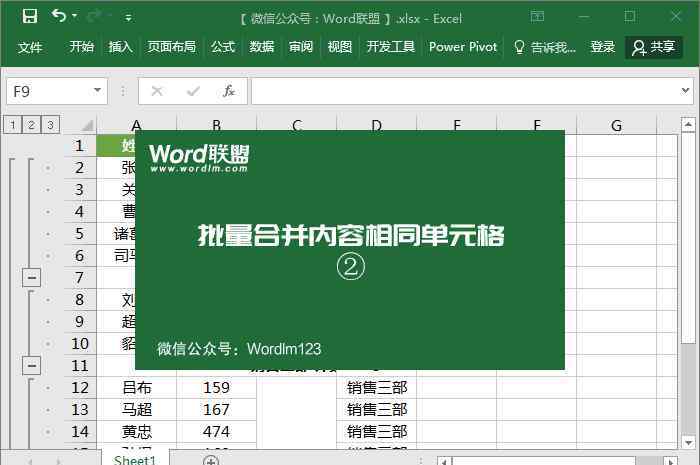Click 登录 to sign in
Image resolution: width=700 pixels, height=465 pixels.
tap(602, 47)
